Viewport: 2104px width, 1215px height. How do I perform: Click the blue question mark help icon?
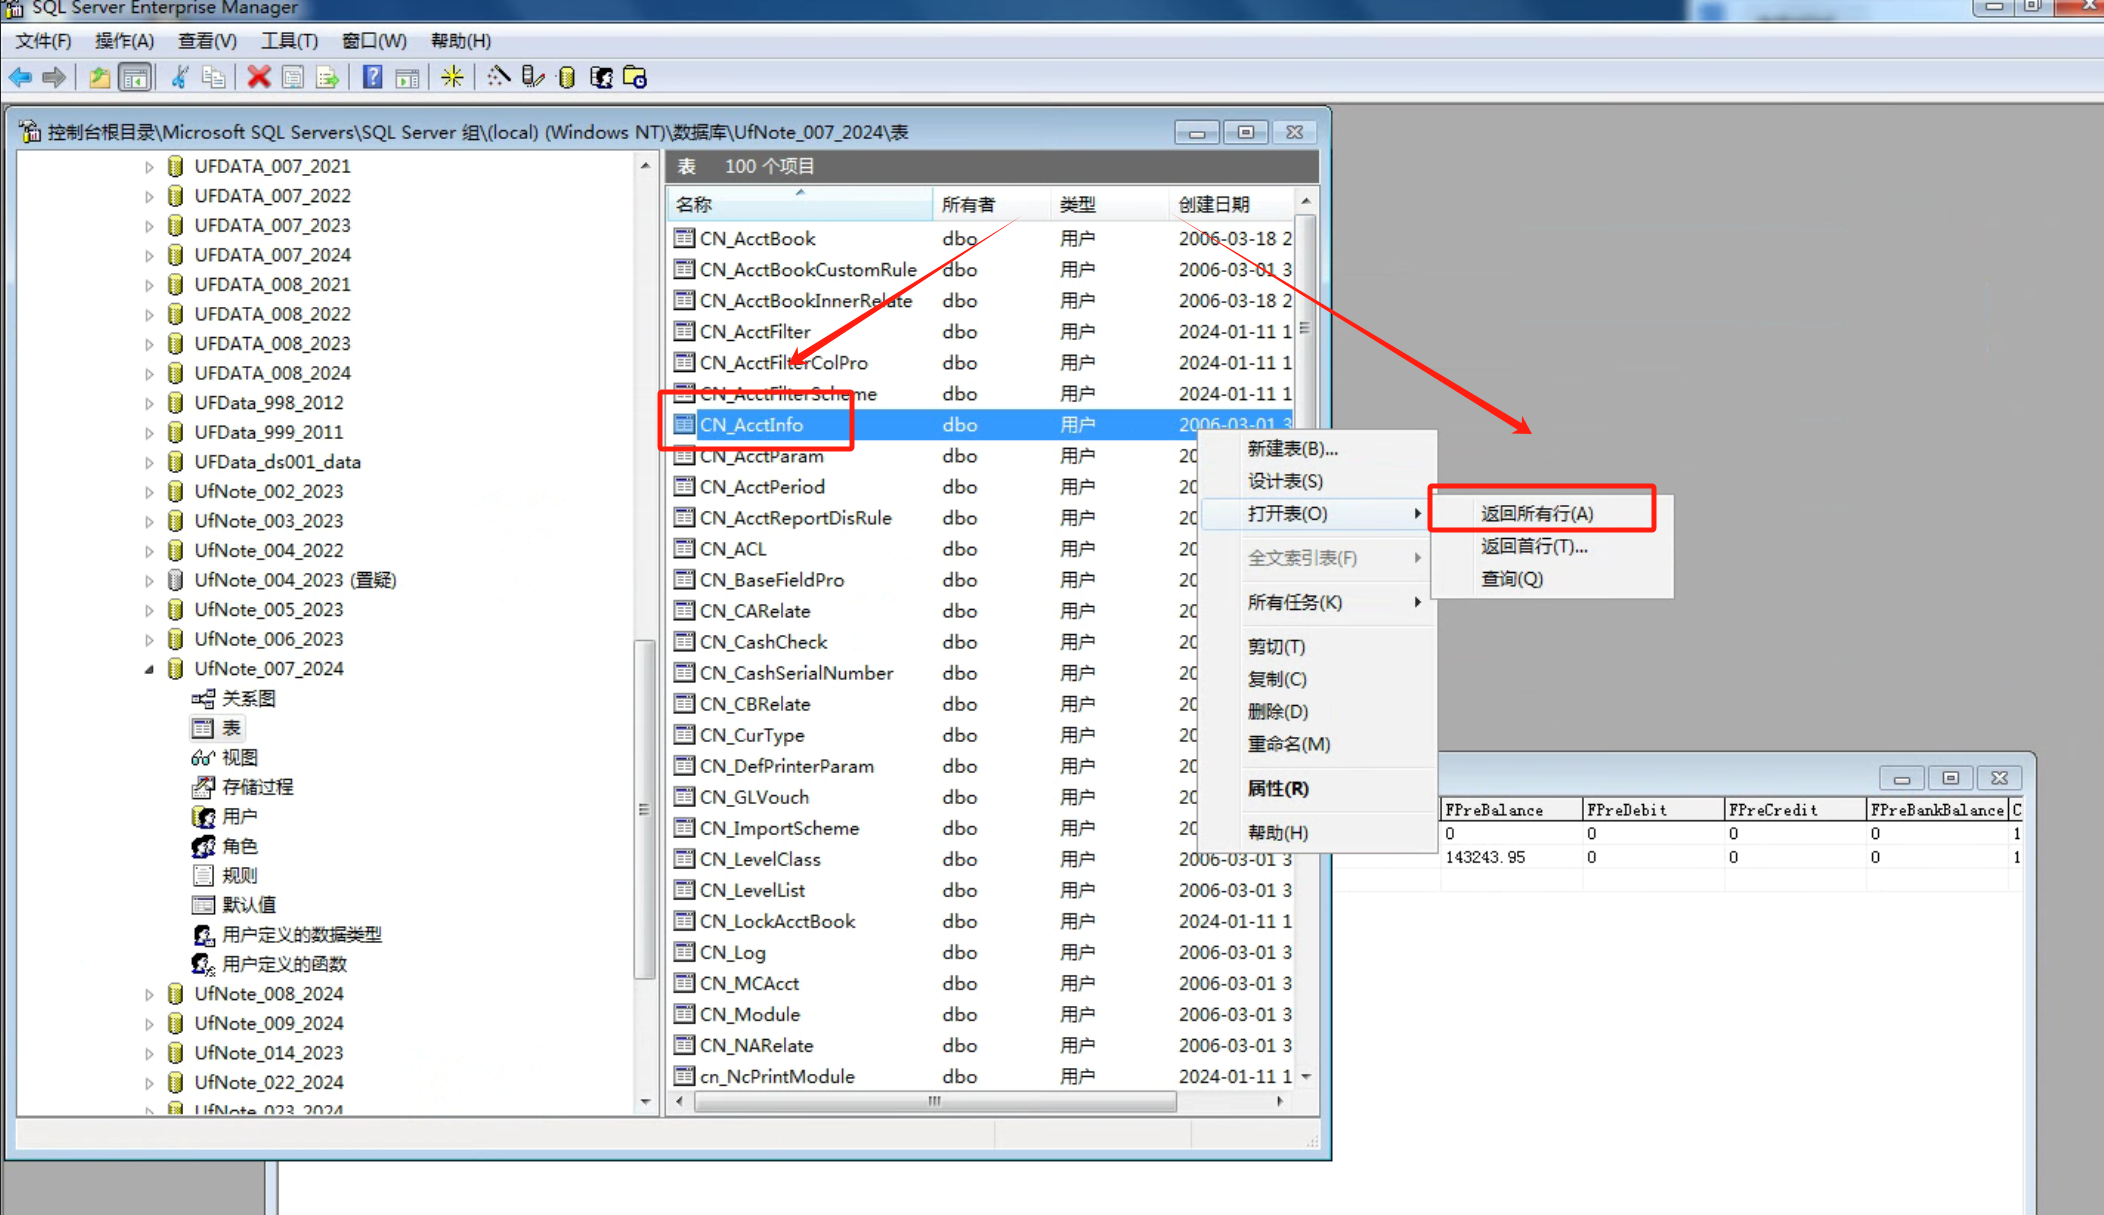coord(372,77)
